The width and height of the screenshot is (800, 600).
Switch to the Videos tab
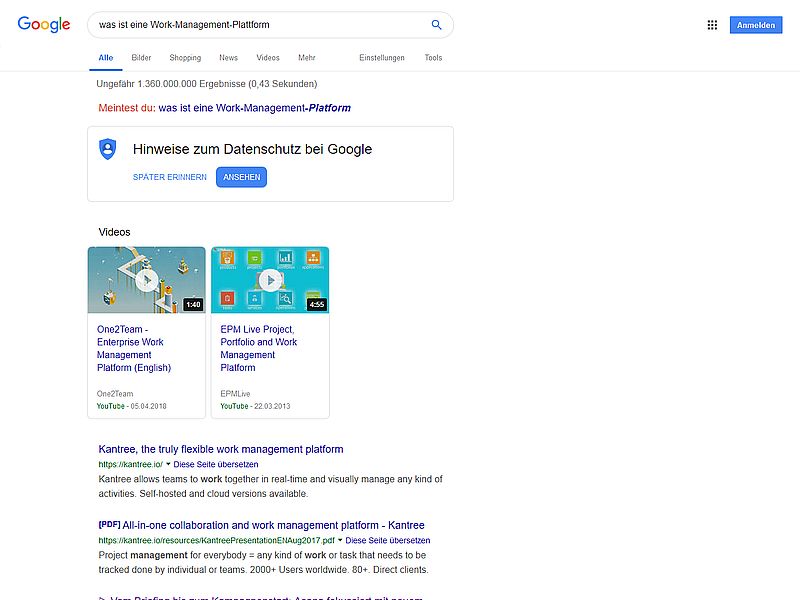(268, 58)
